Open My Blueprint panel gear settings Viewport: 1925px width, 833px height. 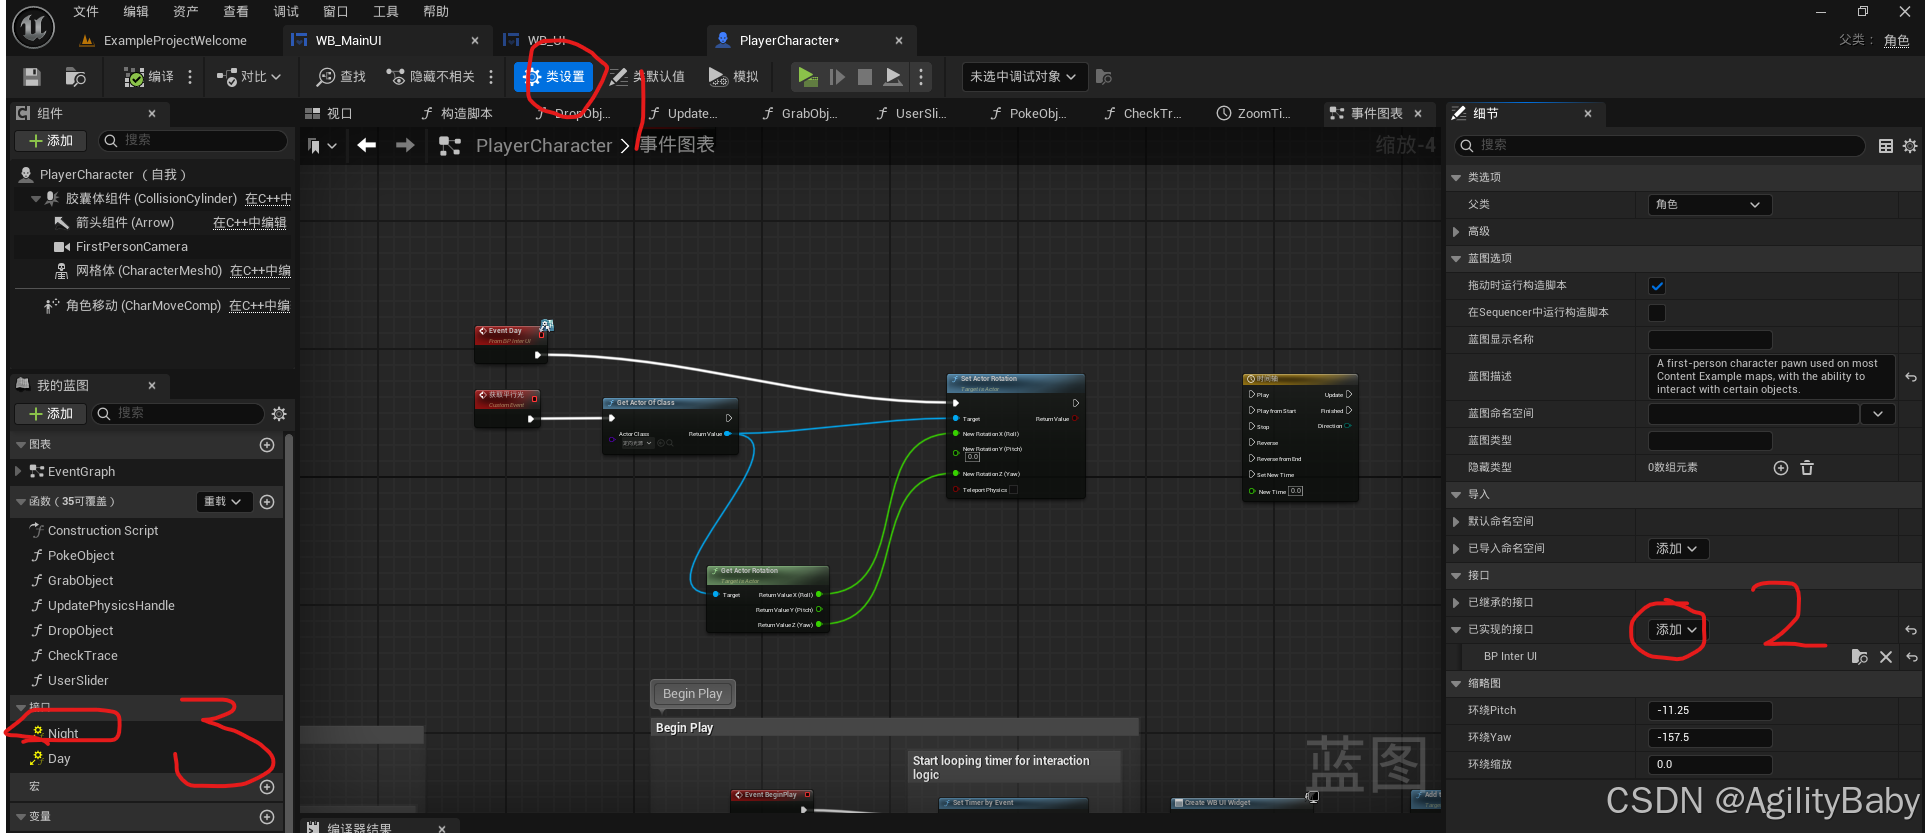click(279, 414)
